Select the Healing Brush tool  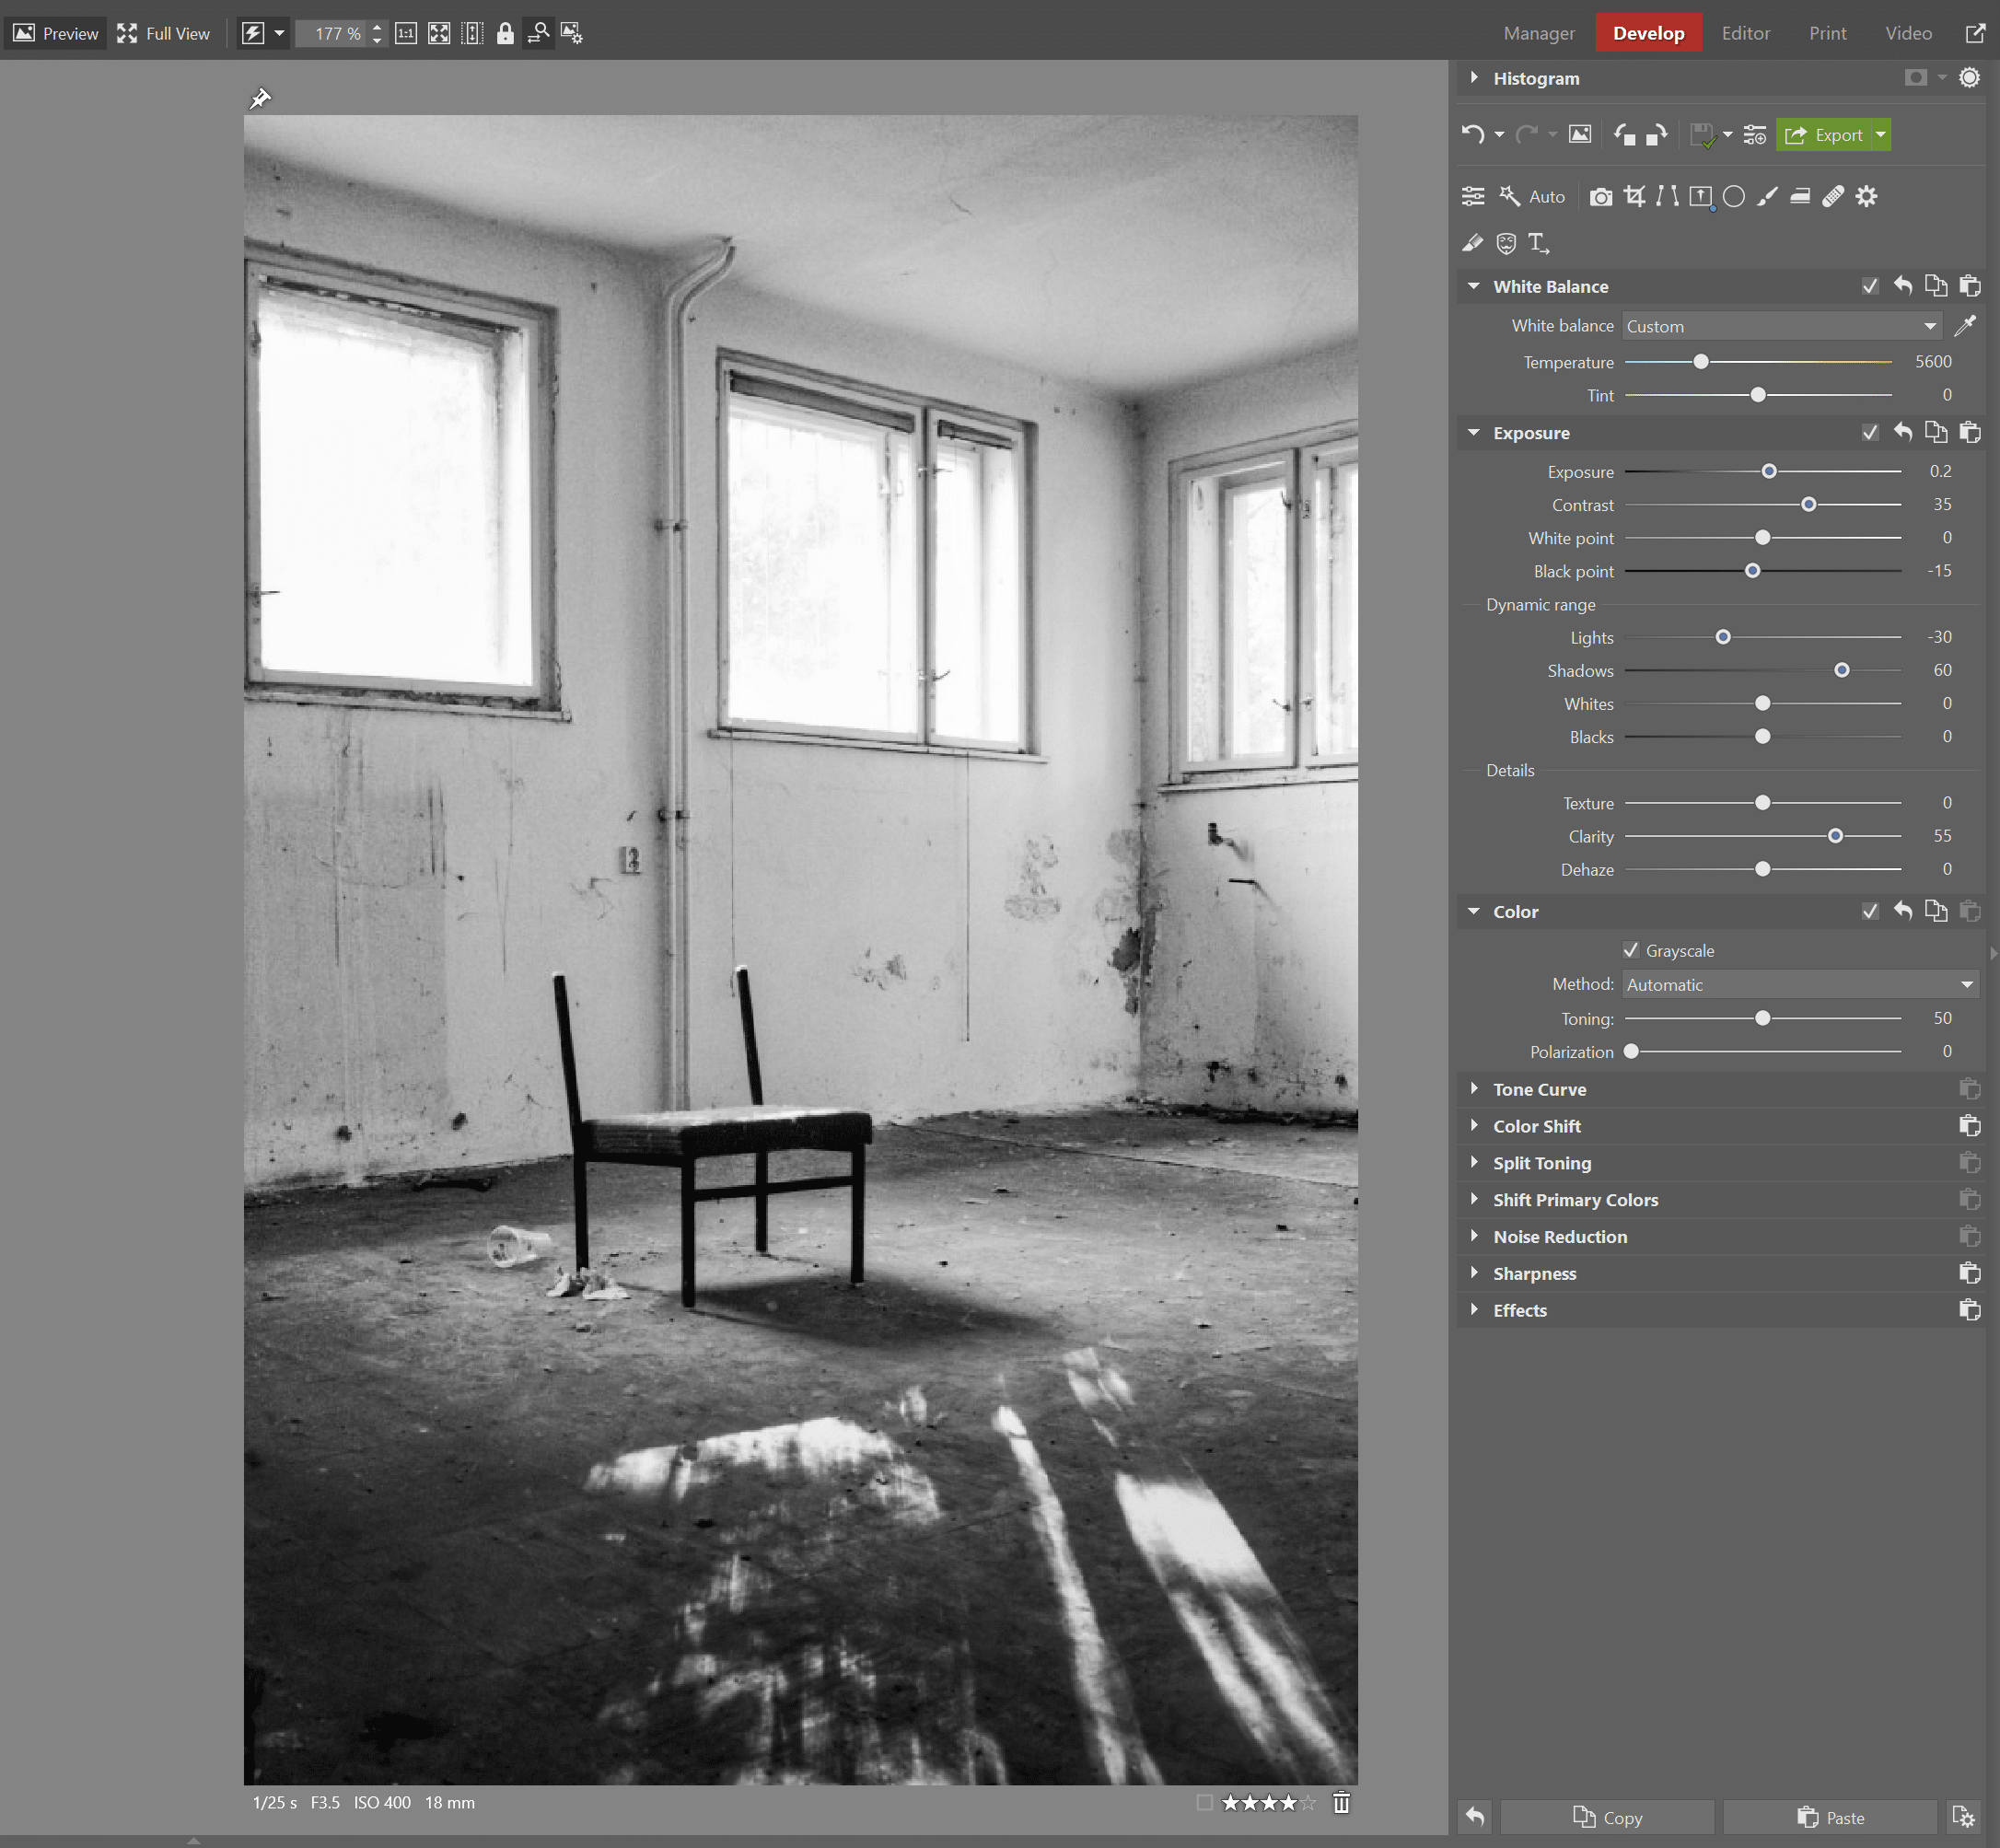1832,196
